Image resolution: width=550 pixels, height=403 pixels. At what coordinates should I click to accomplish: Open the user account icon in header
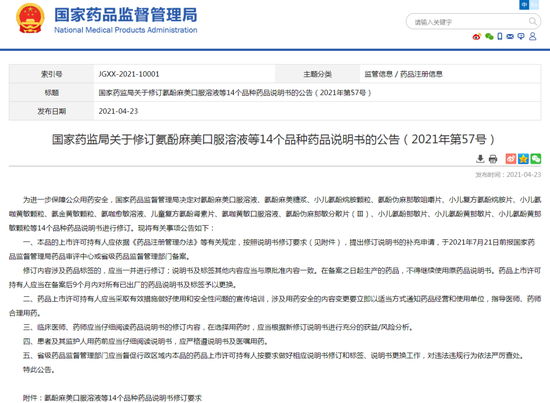point(532,36)
